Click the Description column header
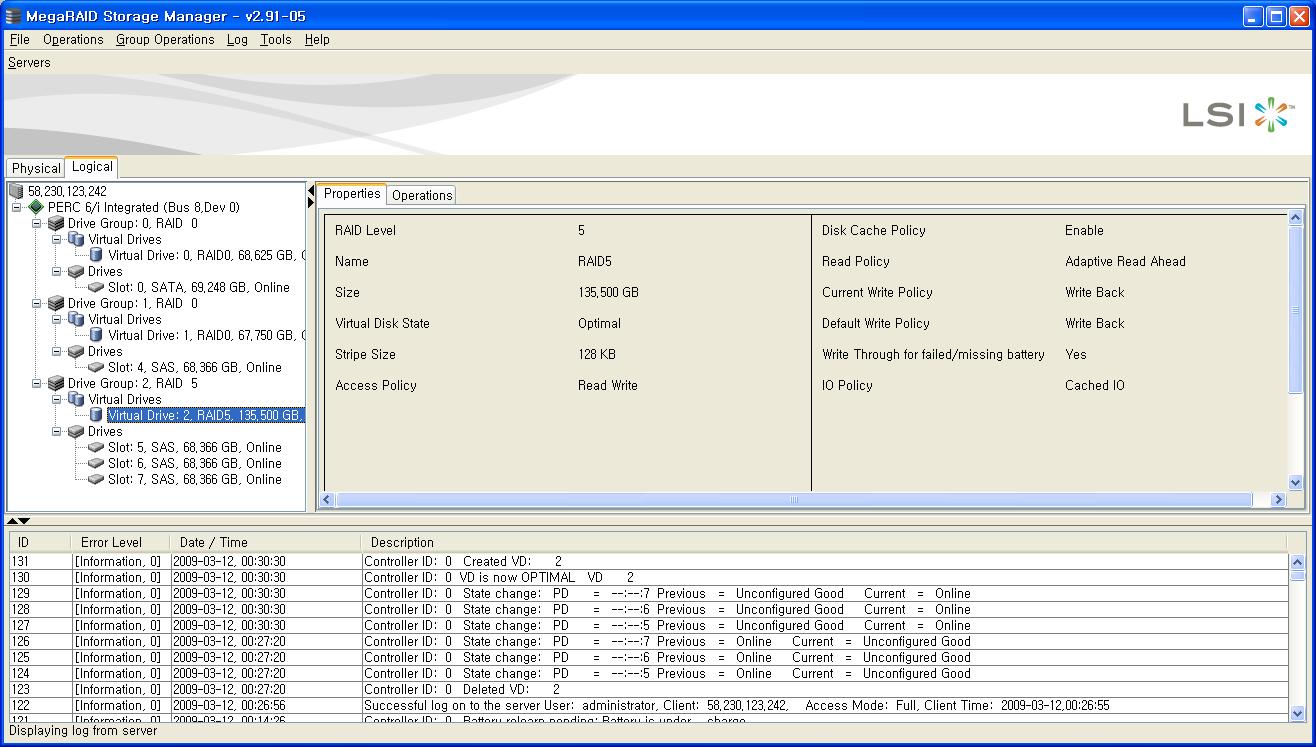This screenshot has width=1316, height=747. pyautogui.click(x=825, y=542)
